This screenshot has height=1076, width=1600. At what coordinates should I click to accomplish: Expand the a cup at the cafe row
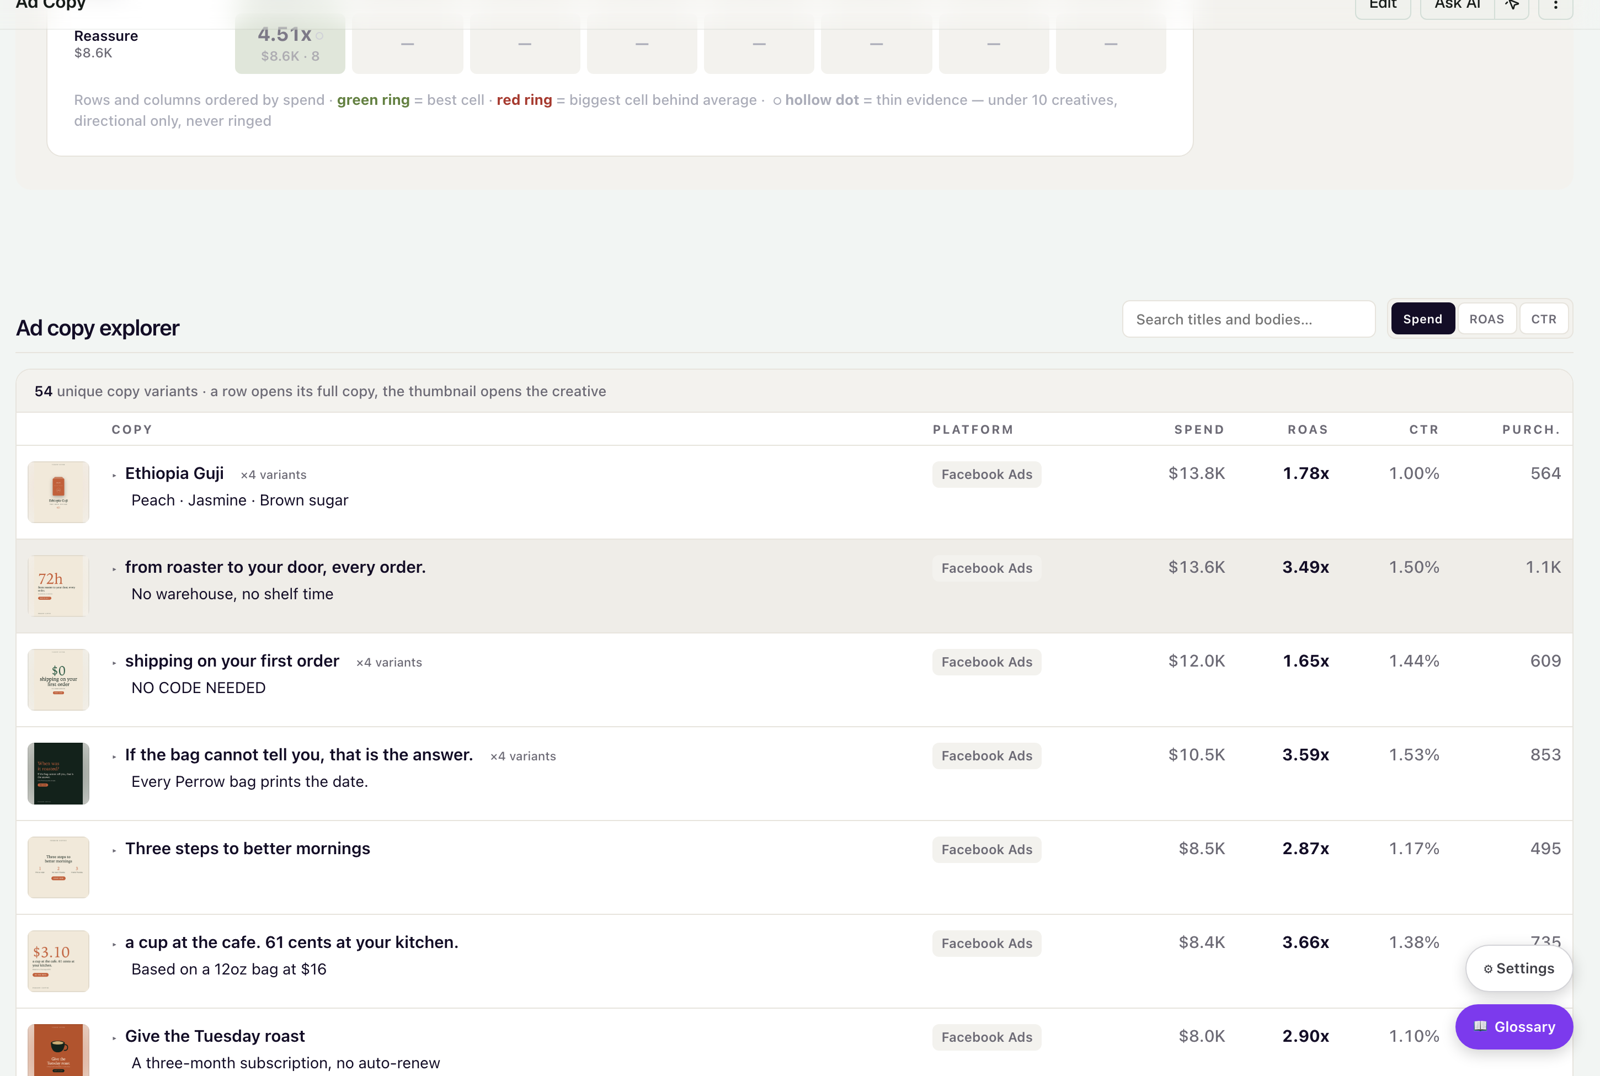pos(114,944)
